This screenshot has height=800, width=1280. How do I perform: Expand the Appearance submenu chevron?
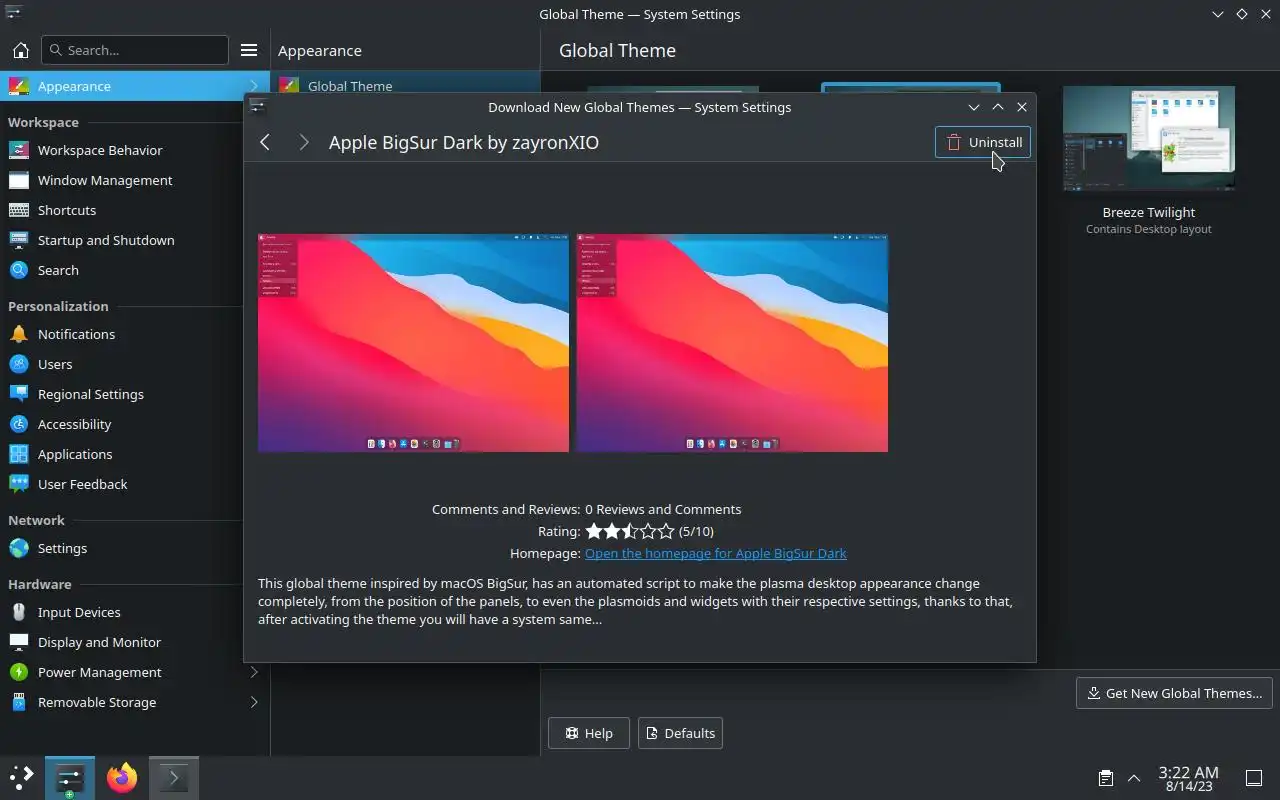(x=254, y=86)
